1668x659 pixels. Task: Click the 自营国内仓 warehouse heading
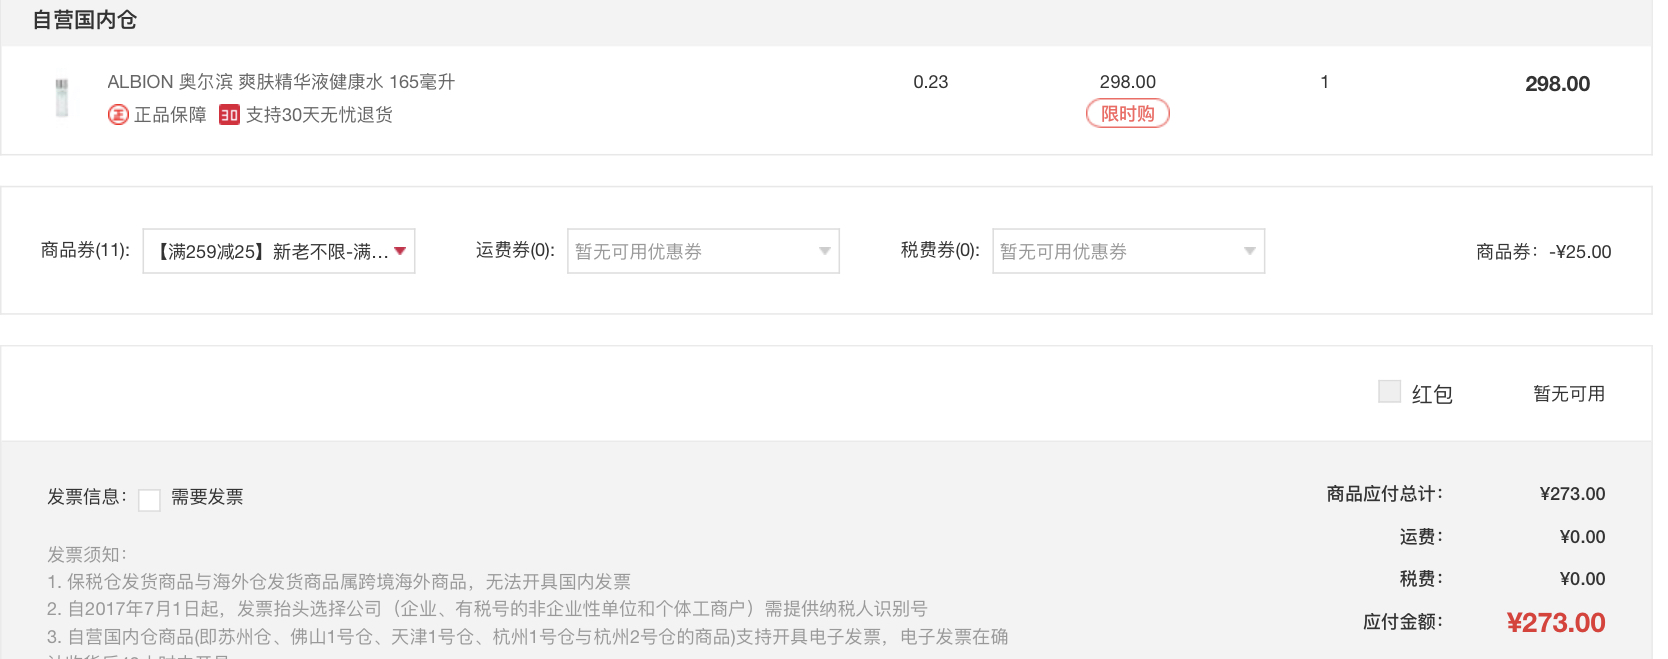coord(84,20)
